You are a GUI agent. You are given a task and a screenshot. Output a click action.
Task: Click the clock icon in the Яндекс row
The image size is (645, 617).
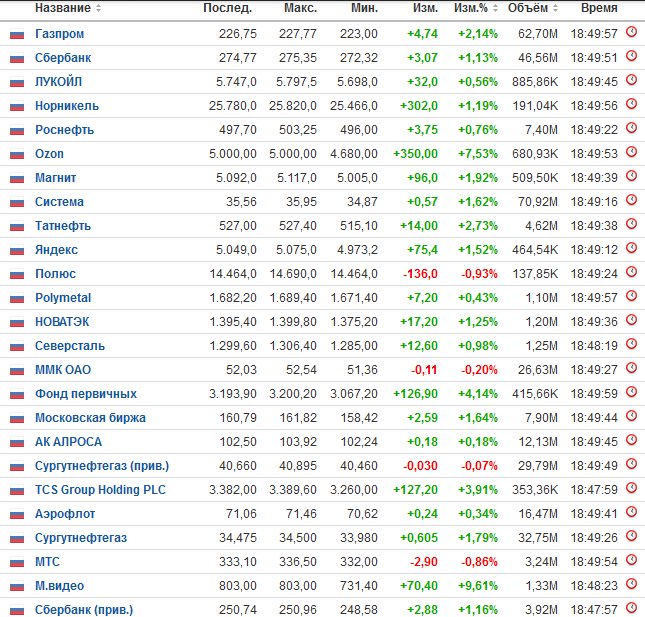(631, 248)
